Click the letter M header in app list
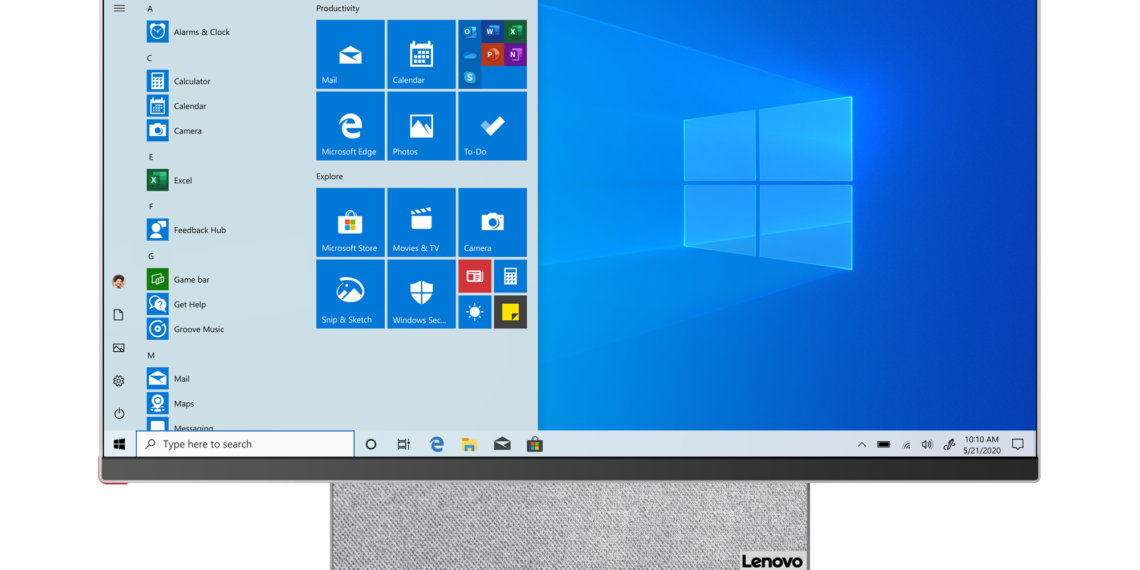This screenshot has height=570, width=1140. [151, 356]
